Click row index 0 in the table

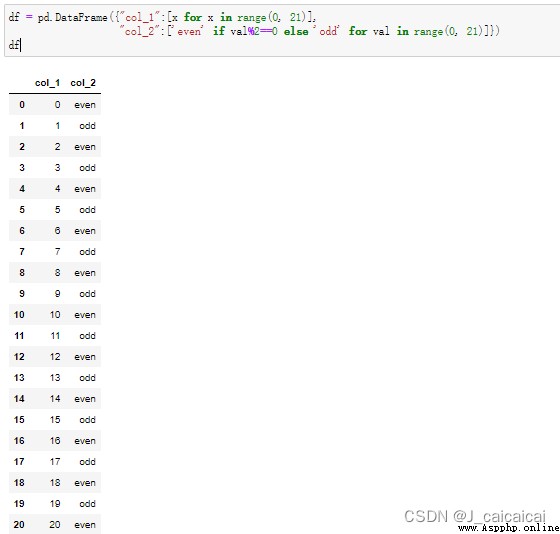(x=22, y=105)
